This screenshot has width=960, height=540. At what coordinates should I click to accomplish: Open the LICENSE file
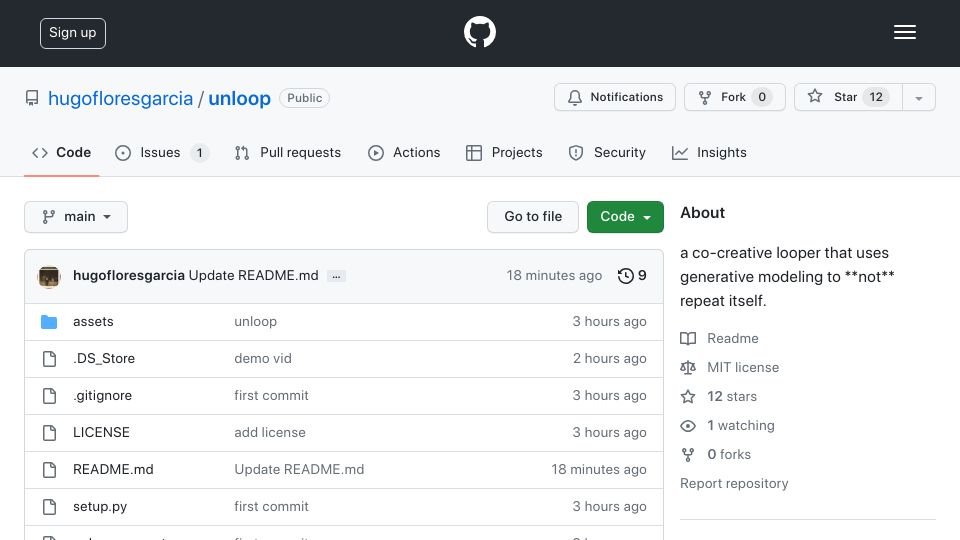click(101, 432)
